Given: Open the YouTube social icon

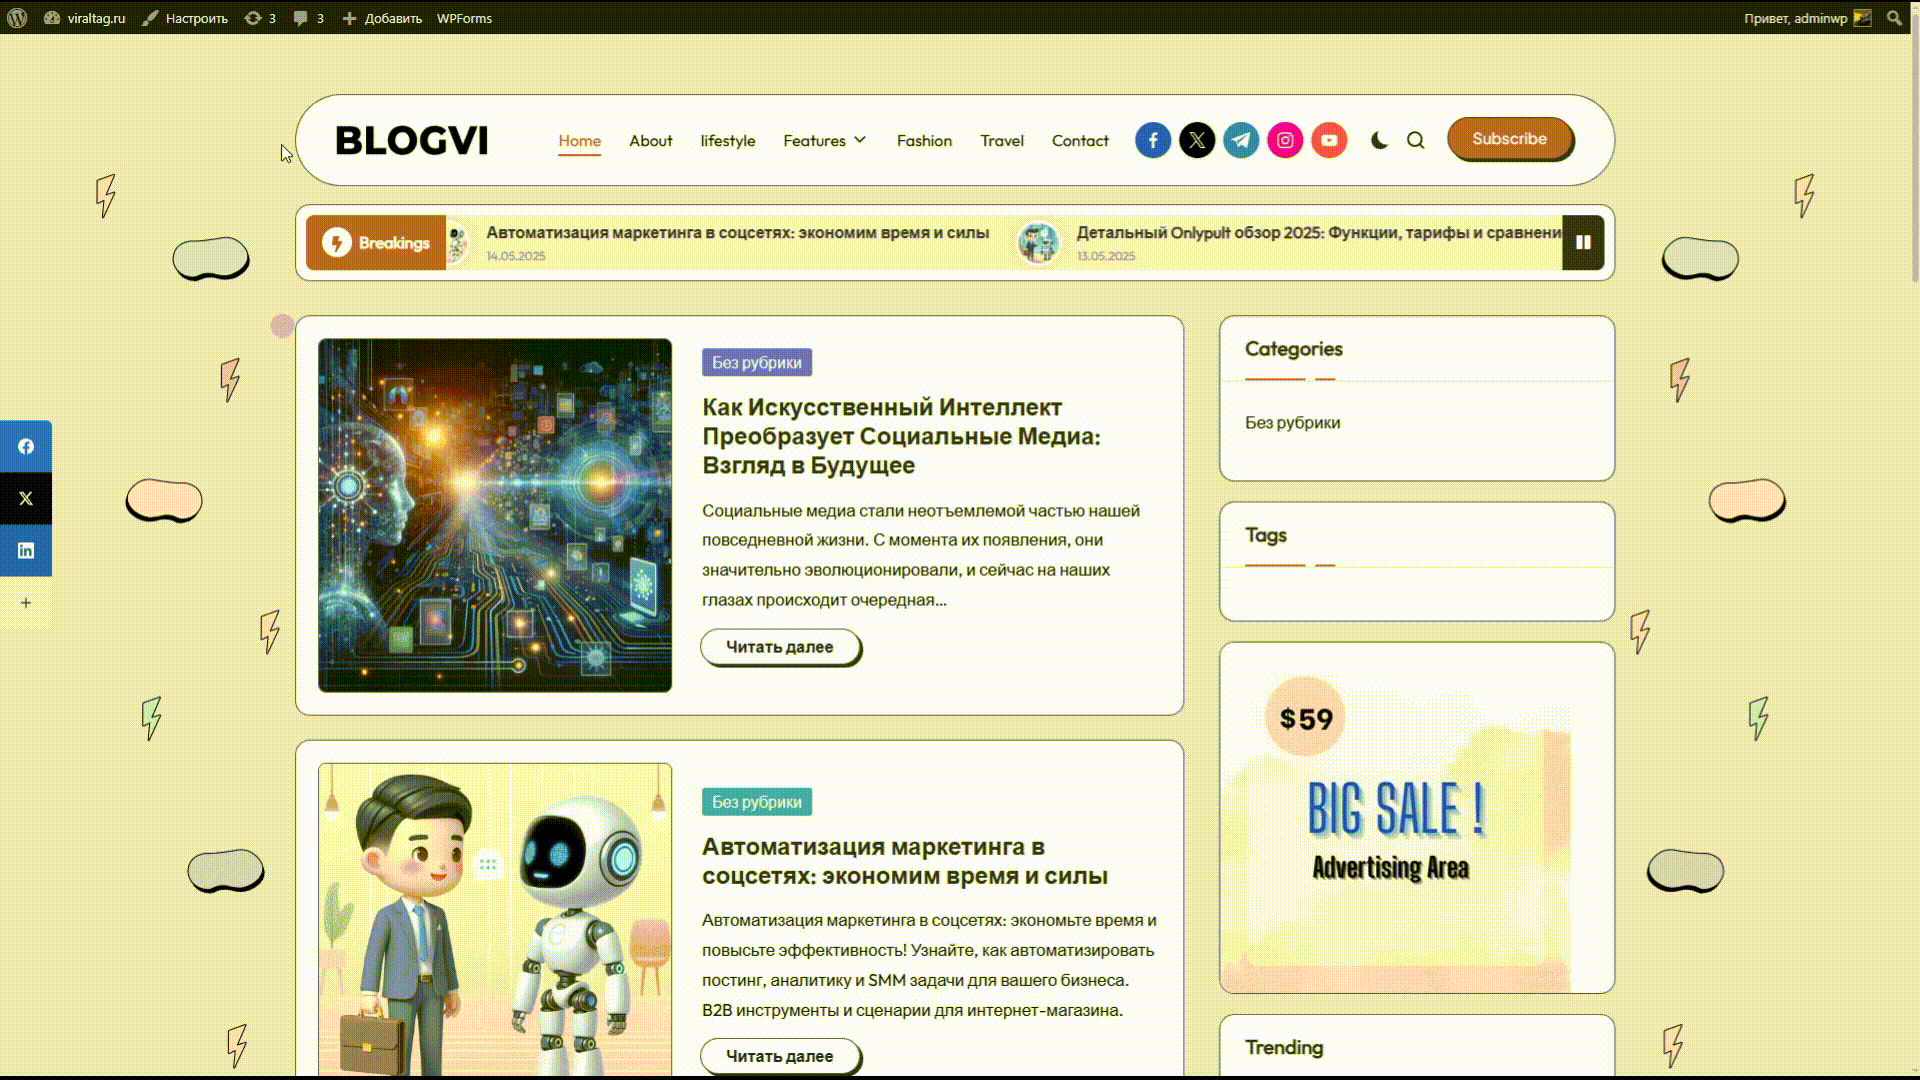Looking at the screenshot, I should [1329, 140].
